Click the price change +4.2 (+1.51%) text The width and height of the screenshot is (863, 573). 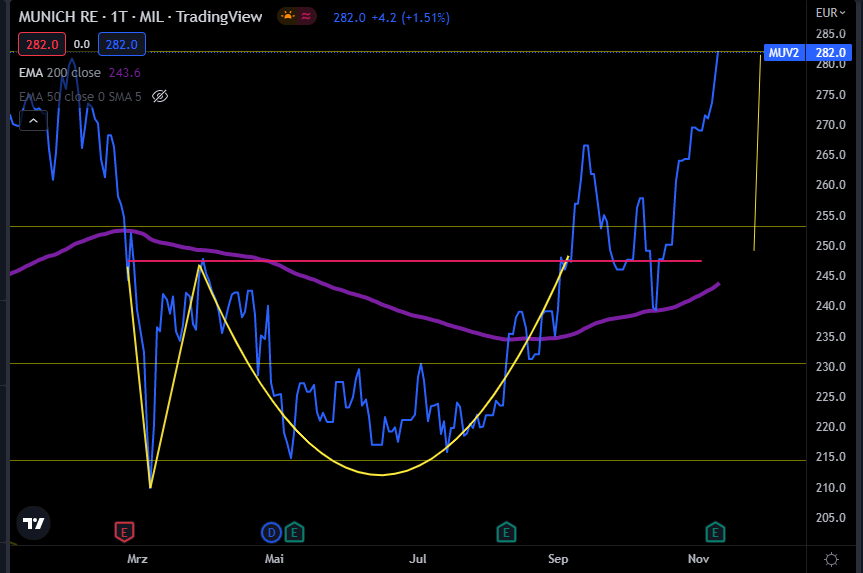411,18
